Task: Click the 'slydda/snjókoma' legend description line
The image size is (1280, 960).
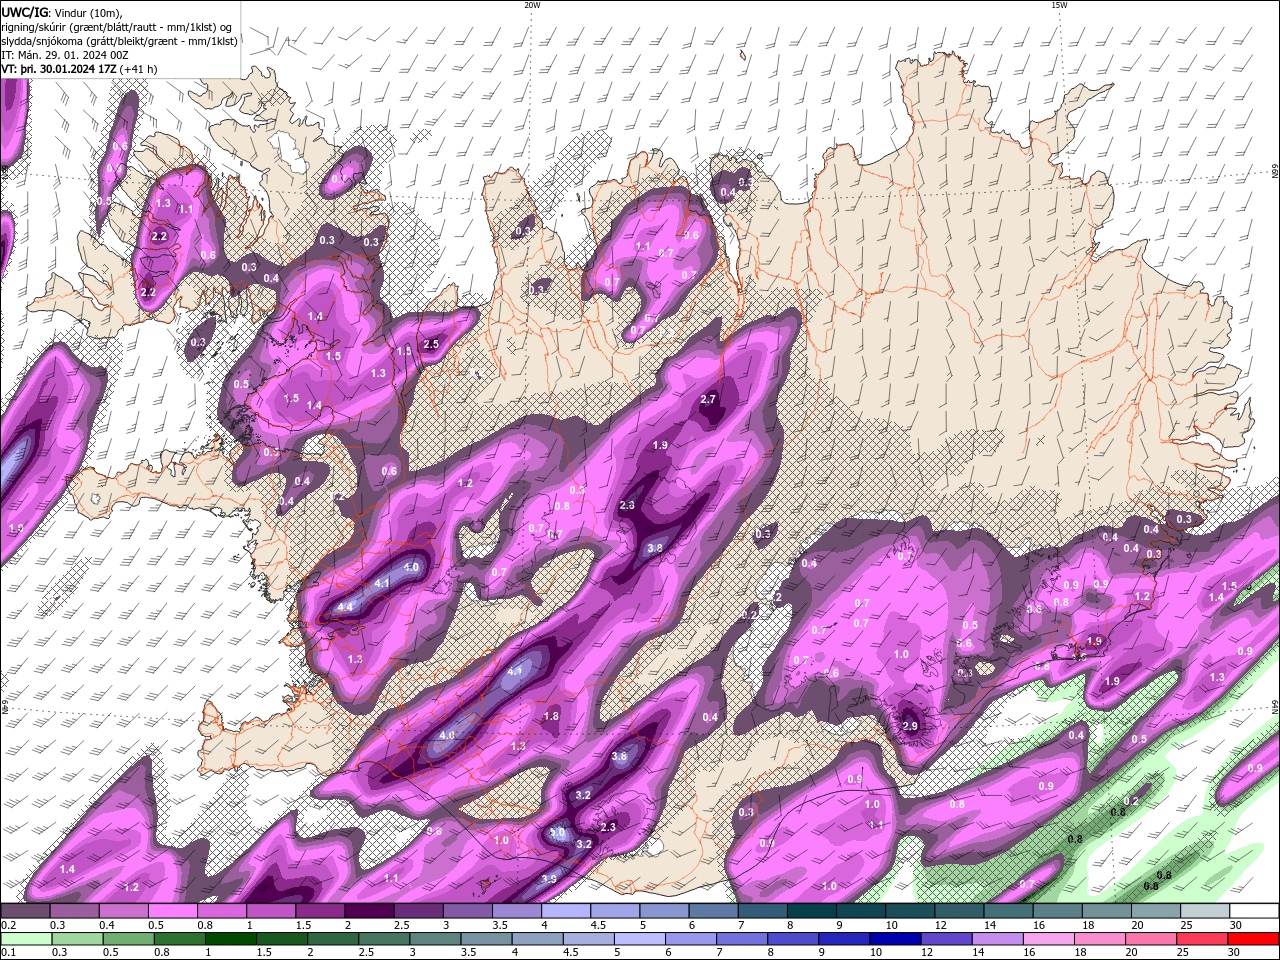Action: [119, 41]
